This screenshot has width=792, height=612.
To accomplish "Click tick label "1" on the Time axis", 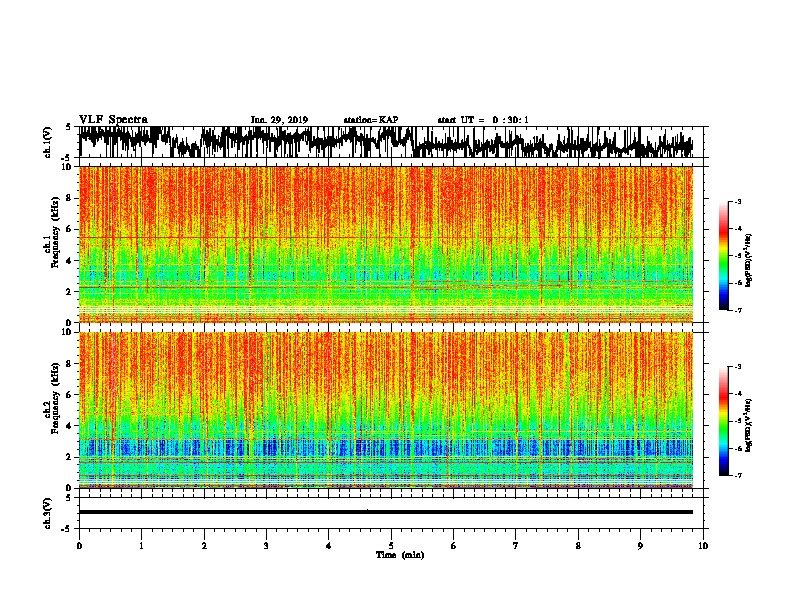I will coord(141,546).
